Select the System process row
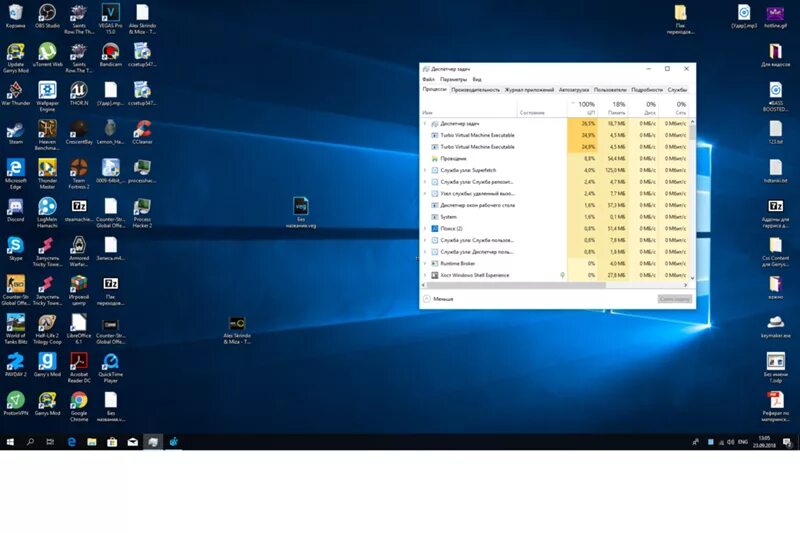The width and height of the screenshot is (800, 533). 555,217
